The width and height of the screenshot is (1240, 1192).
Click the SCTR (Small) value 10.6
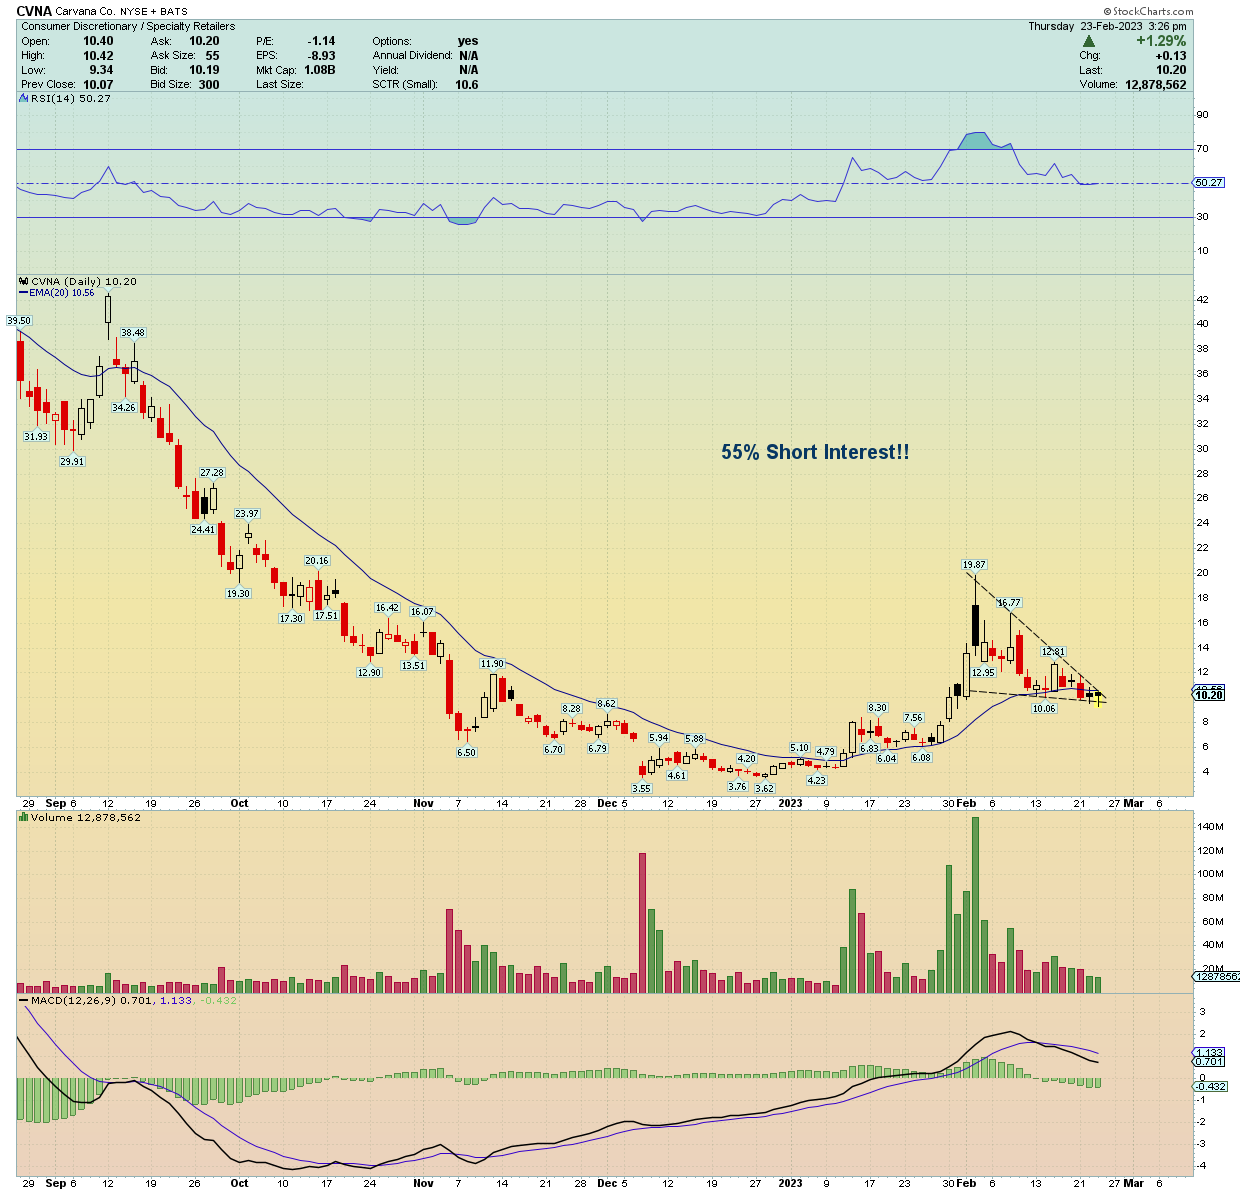point(466,84)
